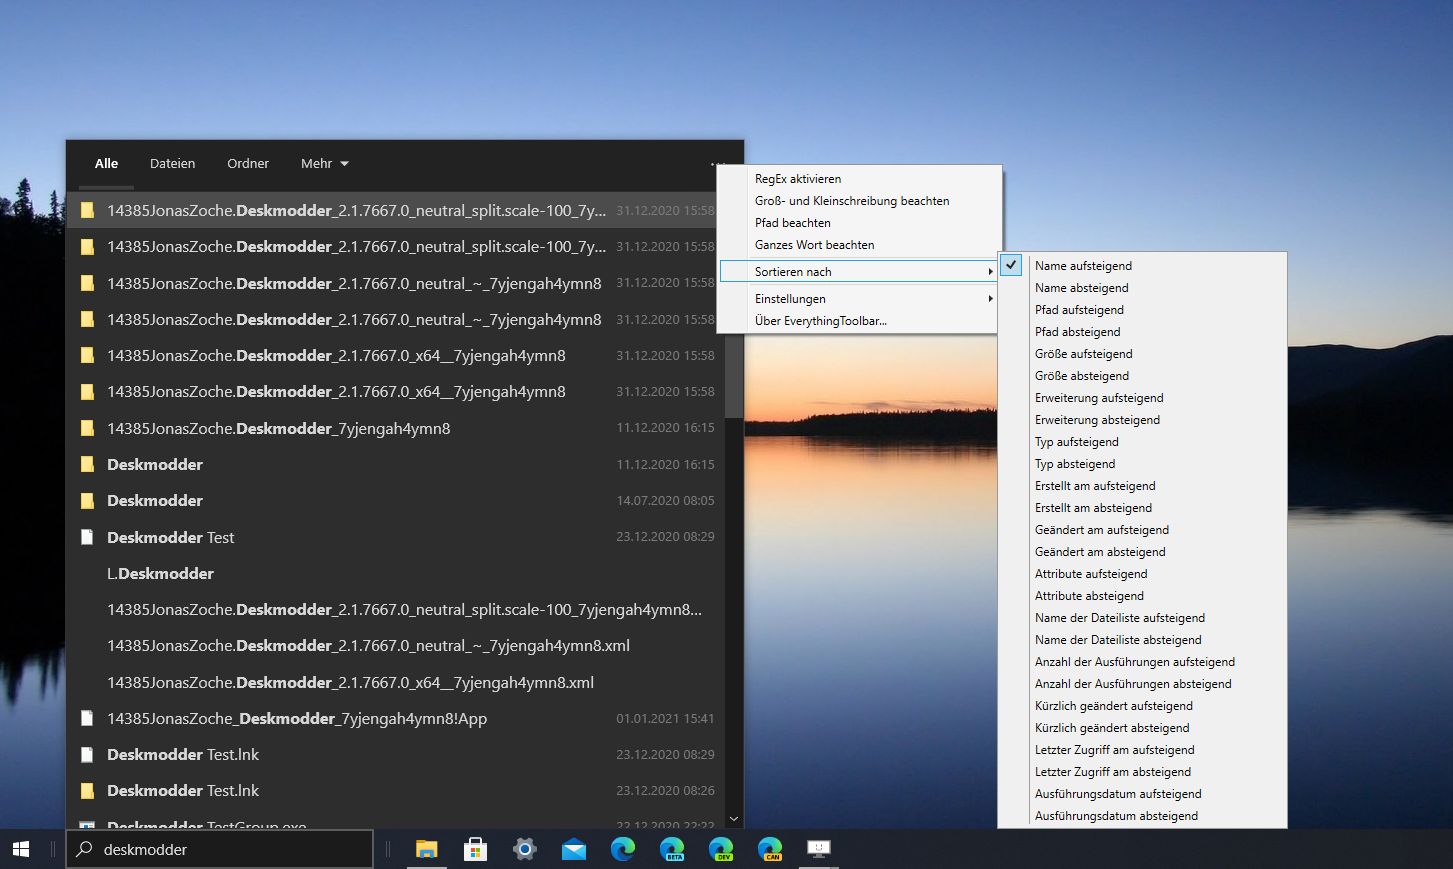Image resolution: width=1453 pixels, height=869 pixels.
Task: Sort by Geändert am absteigend
Action: pos(1142,552)
